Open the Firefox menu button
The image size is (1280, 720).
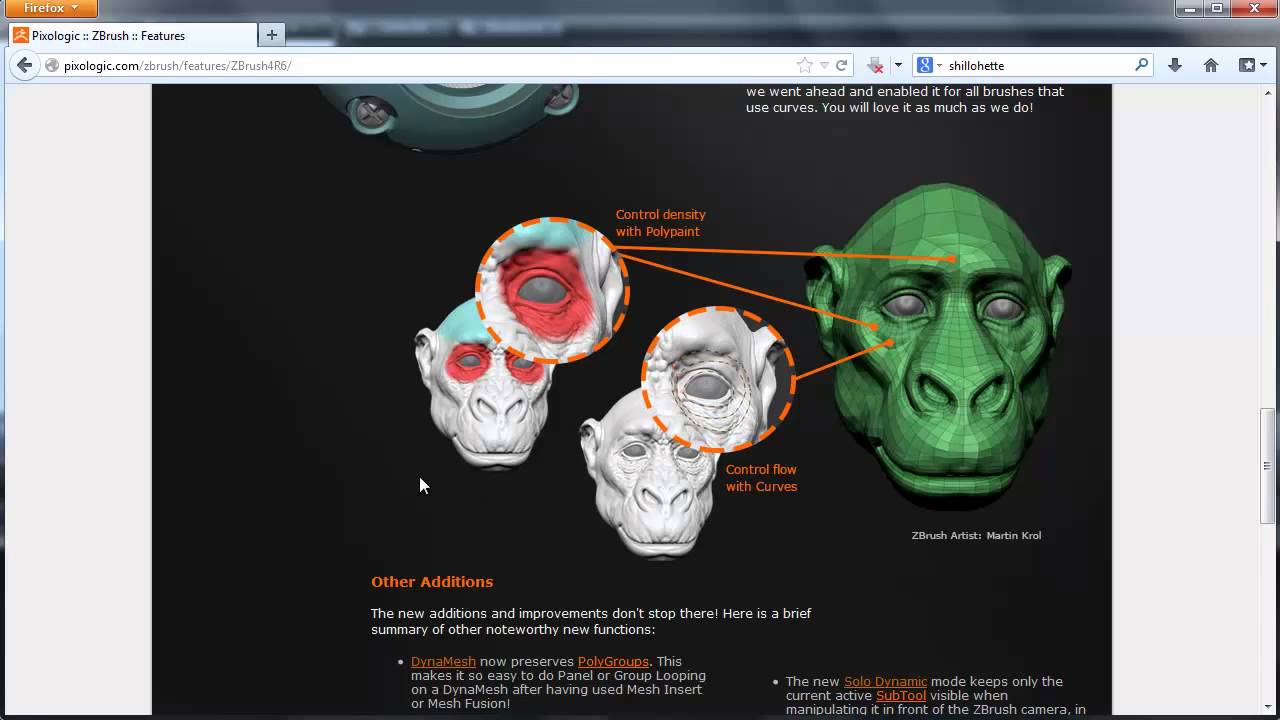click(x=50, y=9)
